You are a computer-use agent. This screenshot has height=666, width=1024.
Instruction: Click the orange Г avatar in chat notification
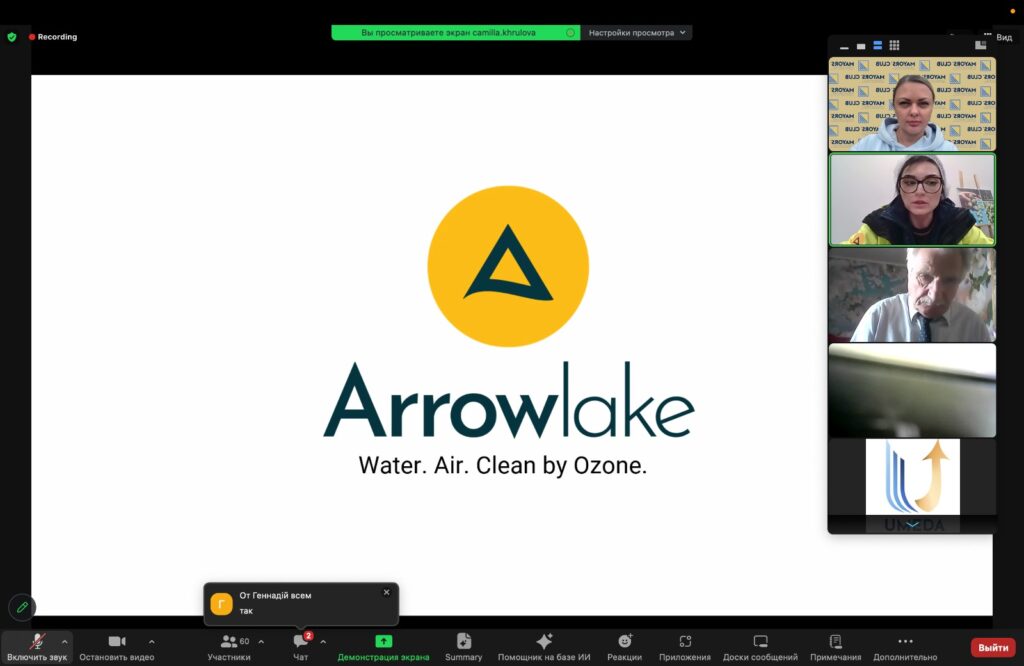click(x=221, y=604)
